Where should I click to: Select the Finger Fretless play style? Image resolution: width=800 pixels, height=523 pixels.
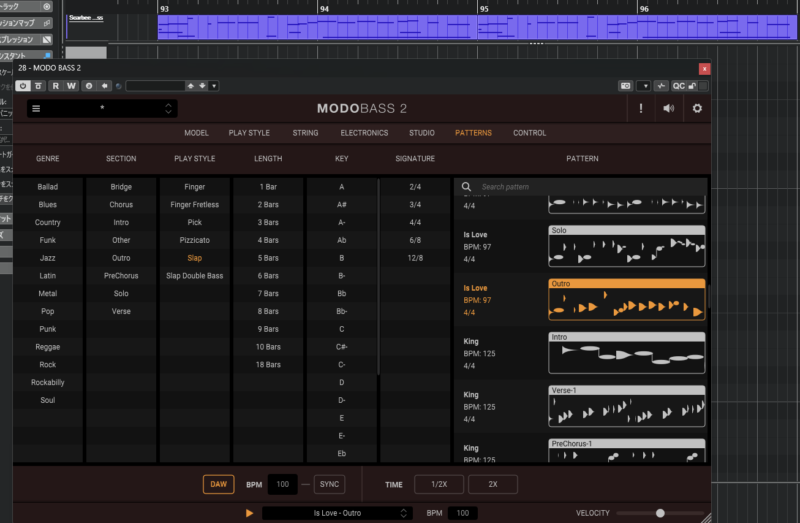point(194,205)
